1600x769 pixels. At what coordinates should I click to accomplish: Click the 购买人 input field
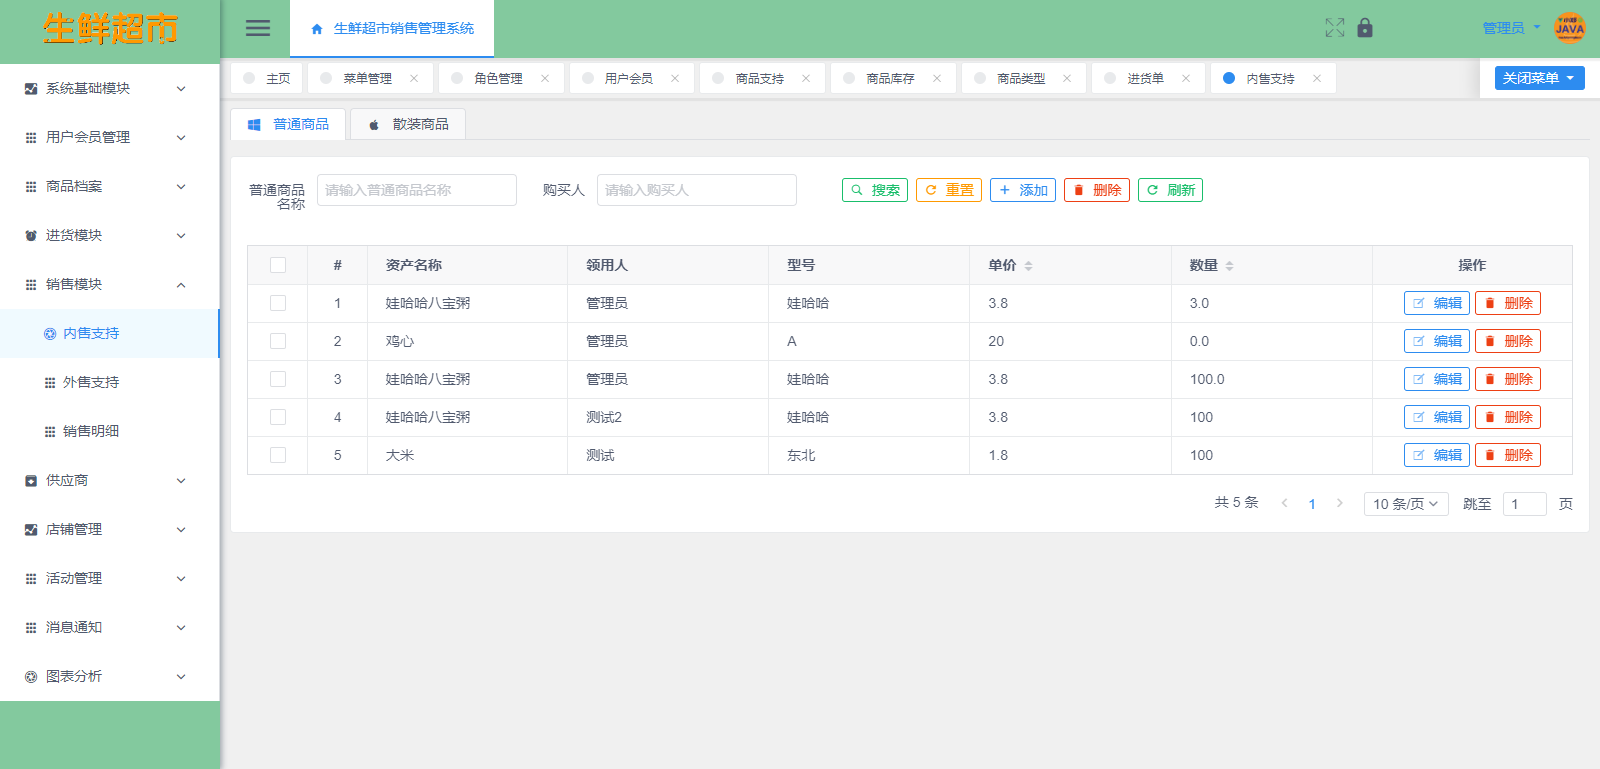pyautogui.click(x=696, y=190)
